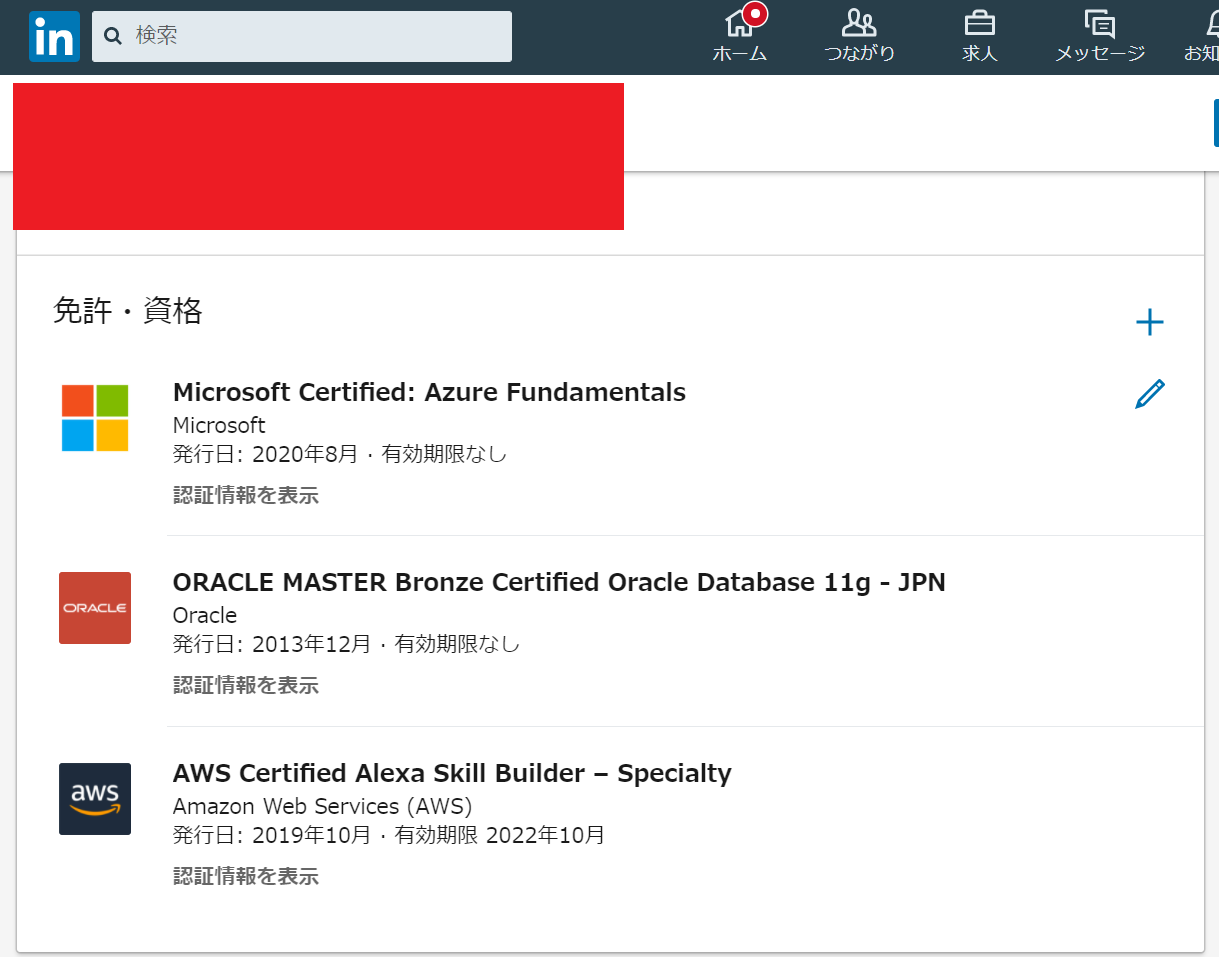
Task: Show credential 認証情報を表示 for Oracle Database 11g
Action: click(246, 685)
